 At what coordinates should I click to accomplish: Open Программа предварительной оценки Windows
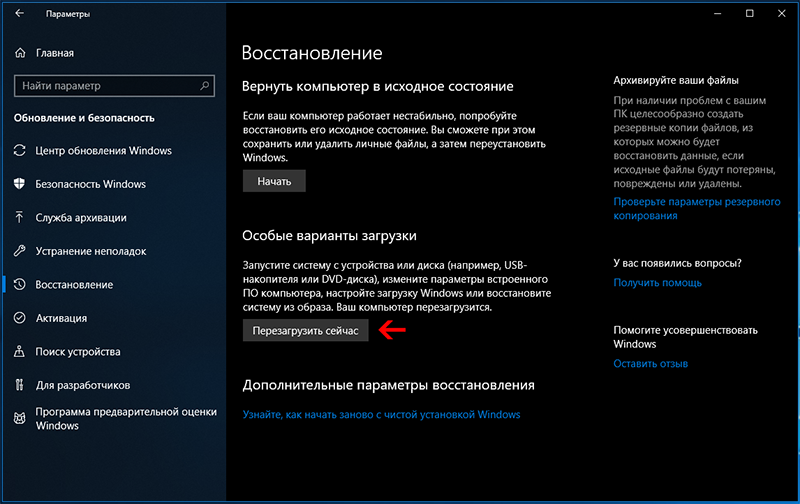click(126, 418)
